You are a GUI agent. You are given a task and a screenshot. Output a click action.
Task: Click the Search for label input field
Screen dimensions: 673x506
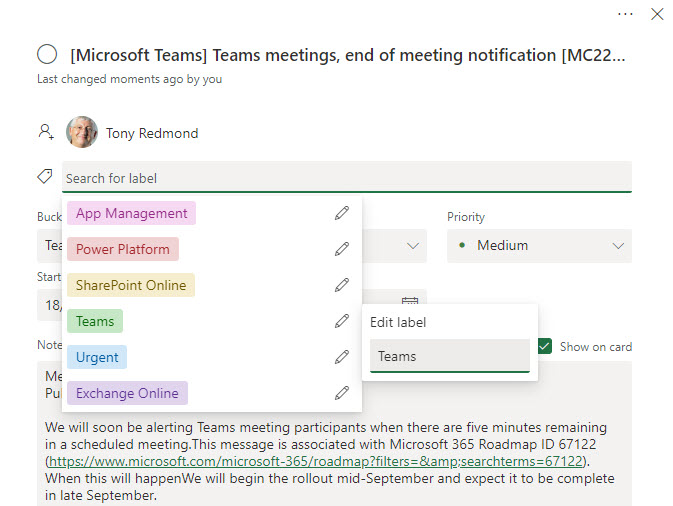(x=346, y=178)
